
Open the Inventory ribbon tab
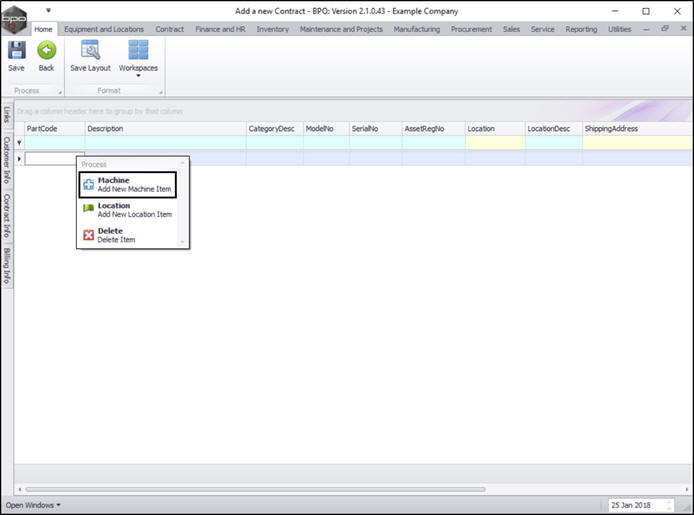pyautogui.click(x=273, y=29)
